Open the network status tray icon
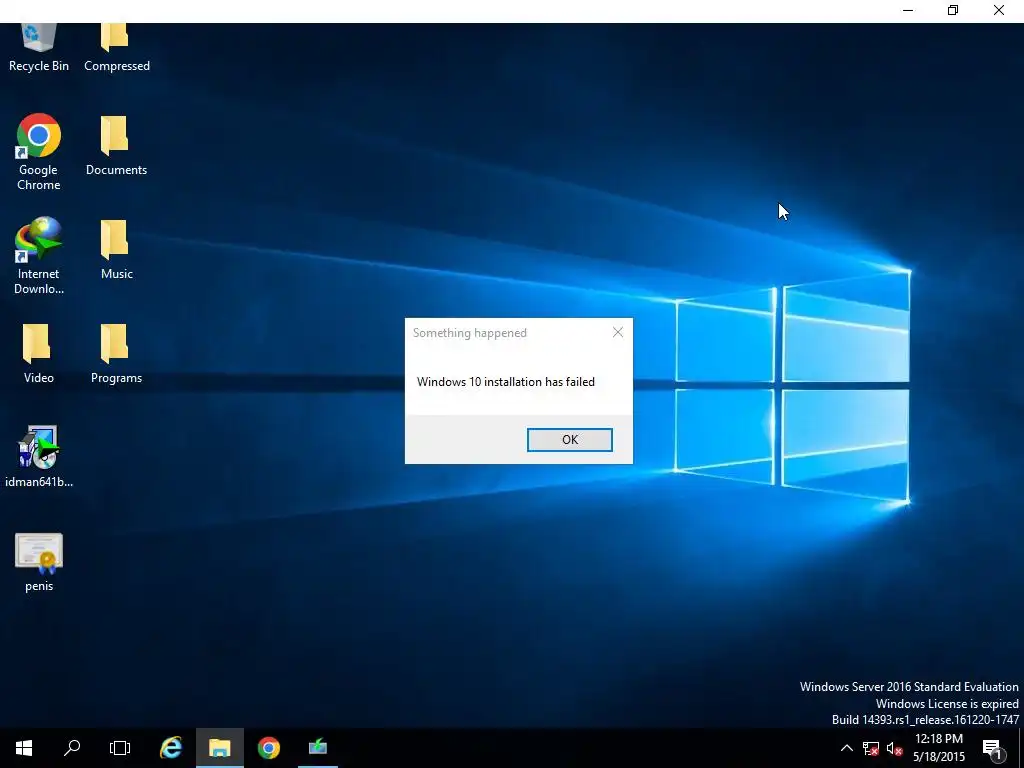This screenshot has height=768, width=1024. tap(871, 748)
